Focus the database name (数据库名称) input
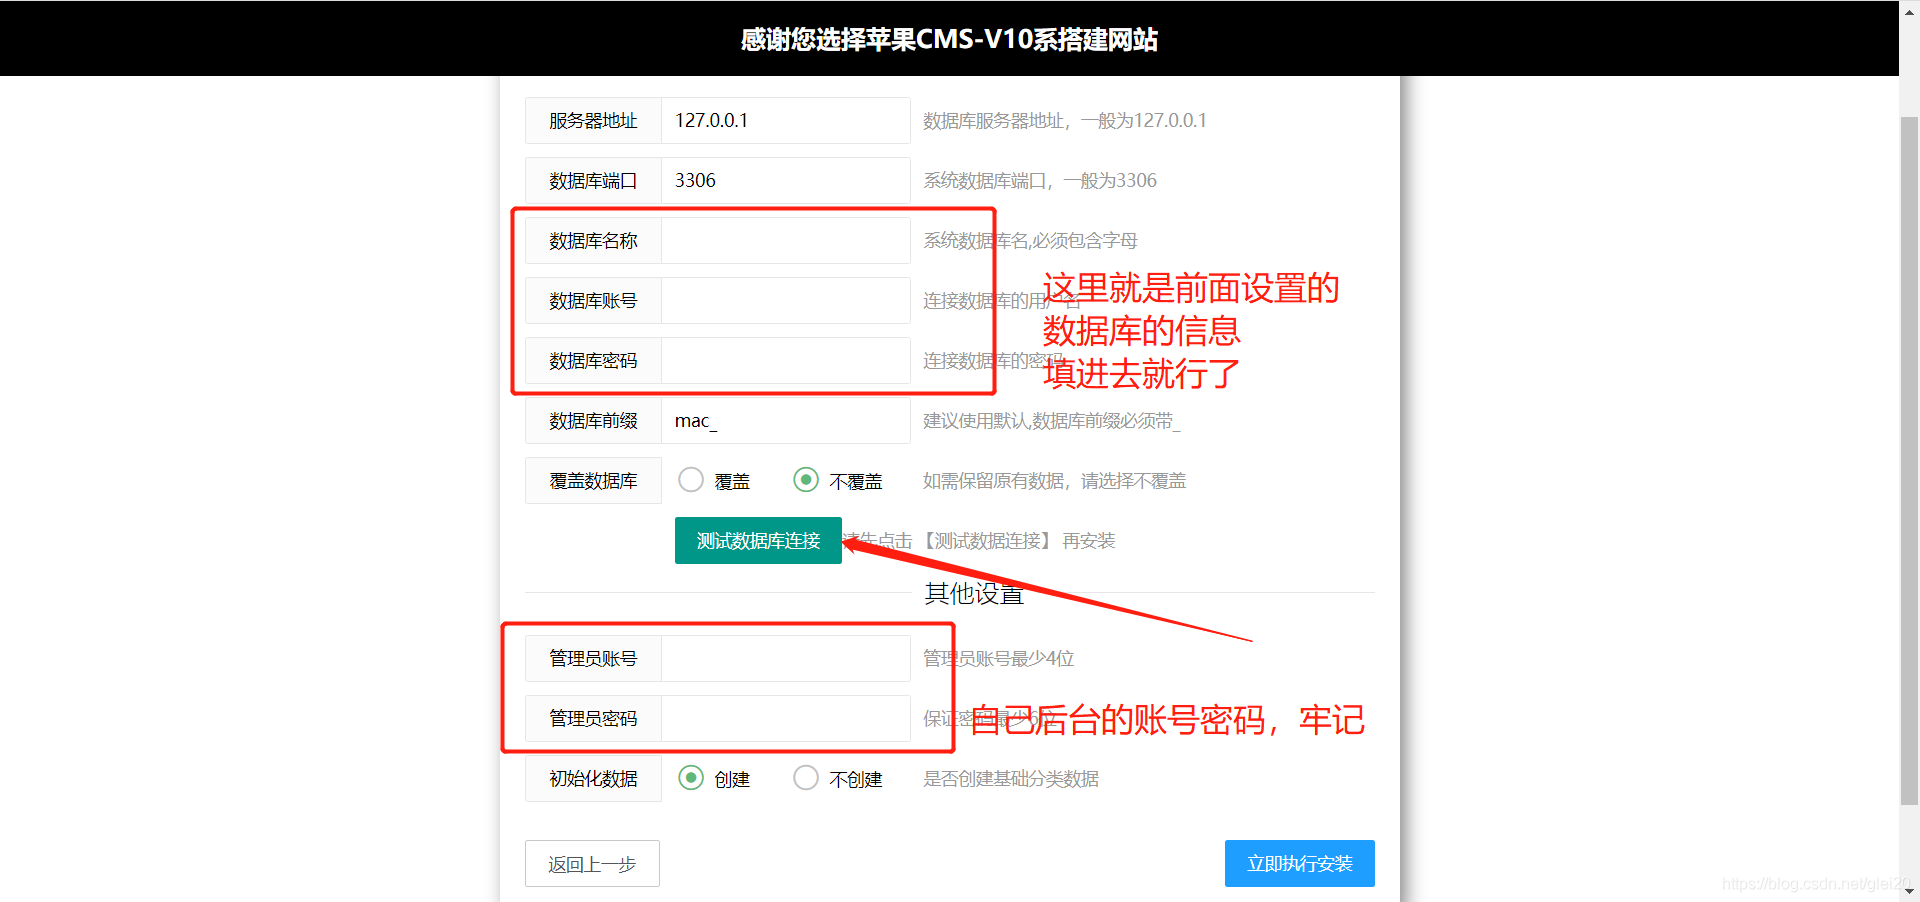Image resolution: width=1920 pixels, height=902 pixels. (x=785, y=241)
